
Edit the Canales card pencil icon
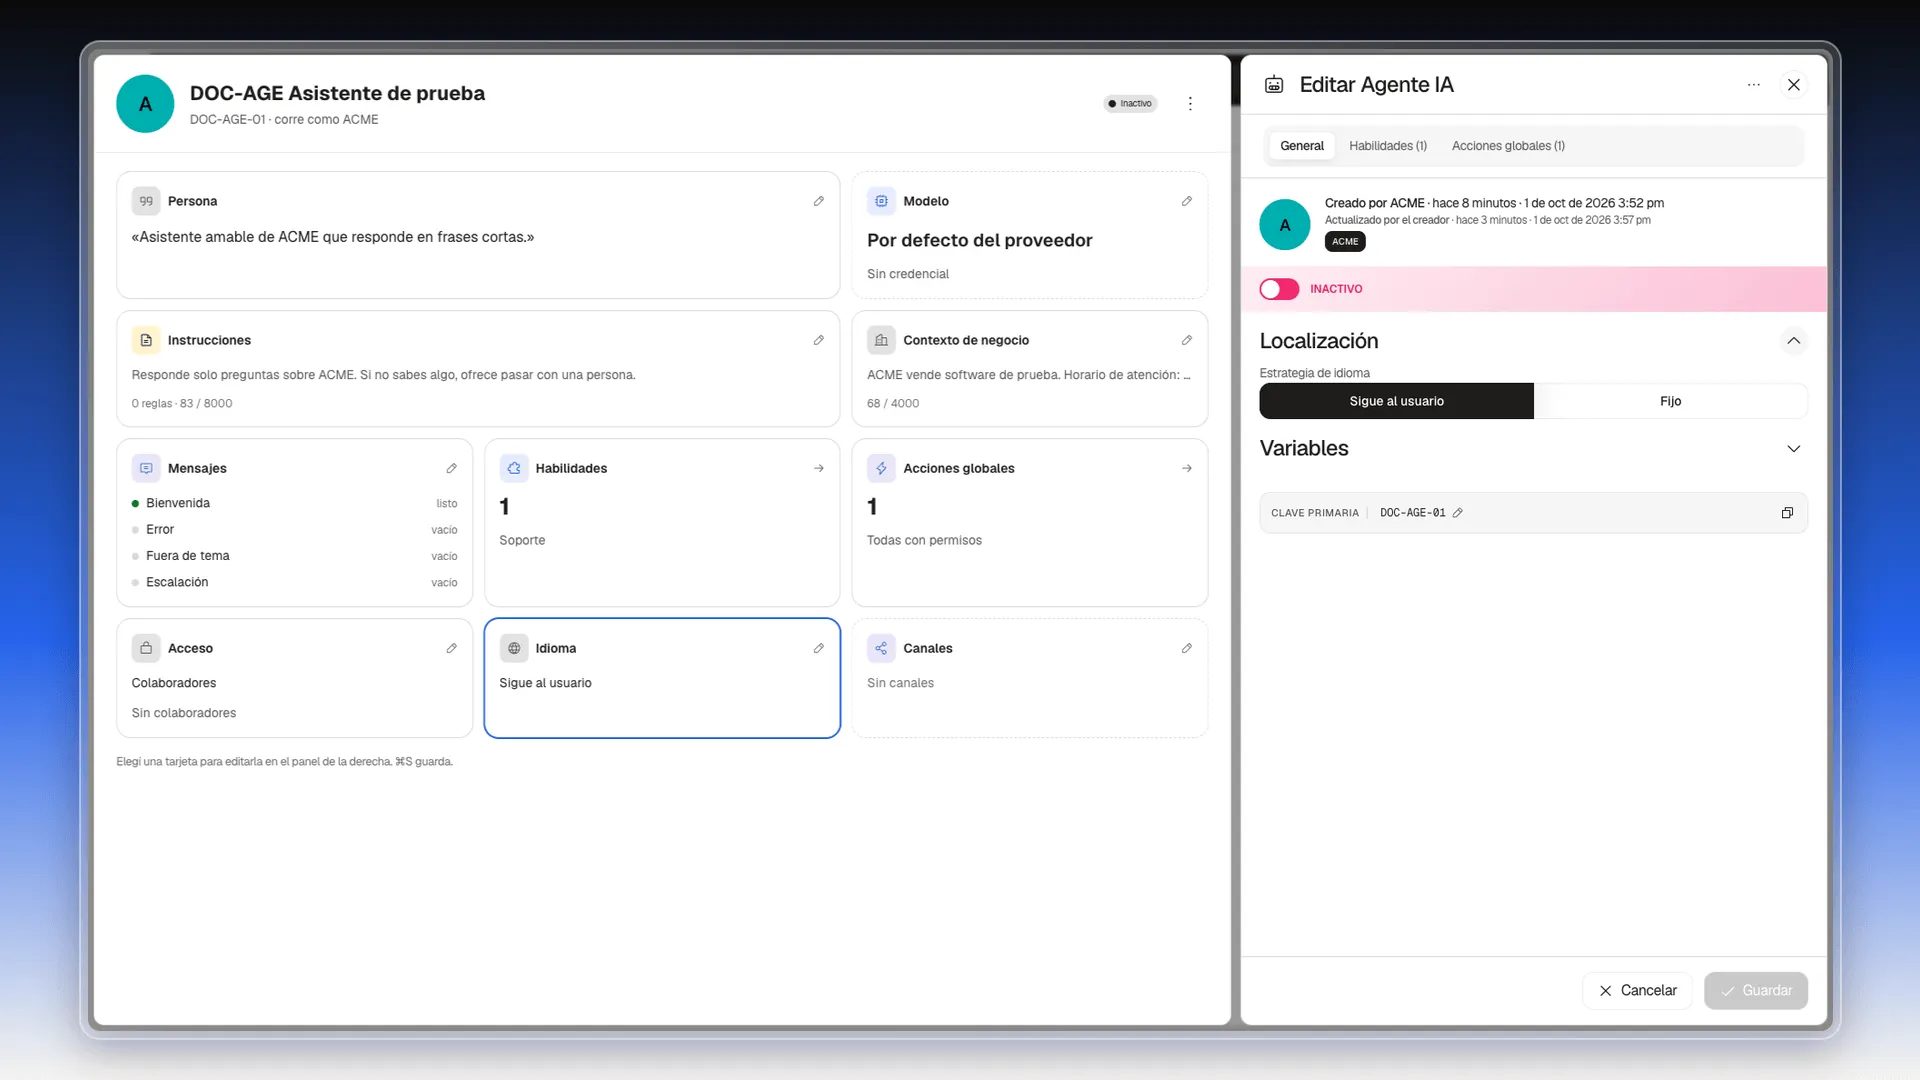(x=1187, y=648)
